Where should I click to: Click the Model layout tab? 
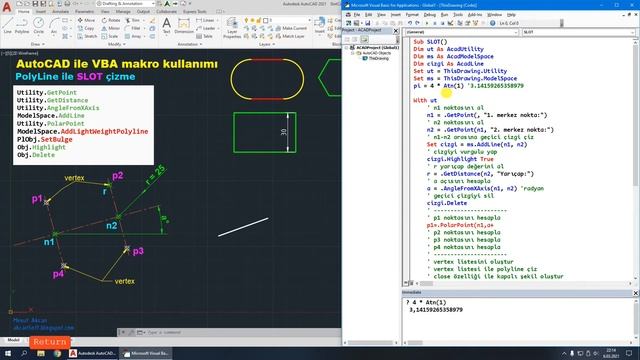(x=13, y=340)
